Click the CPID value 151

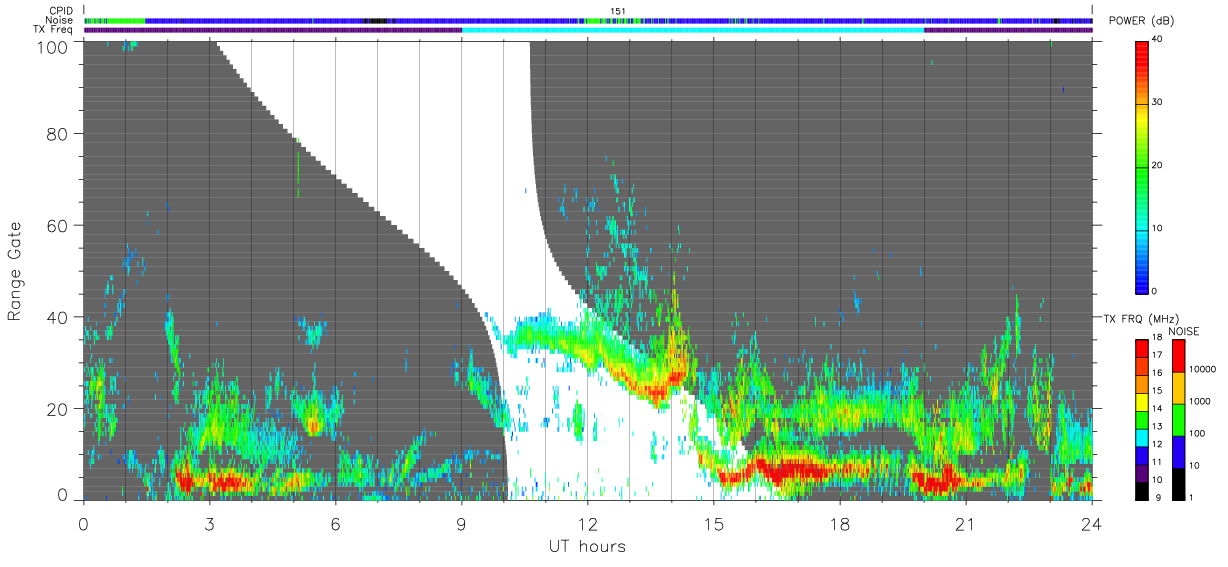tap(618, 10)
